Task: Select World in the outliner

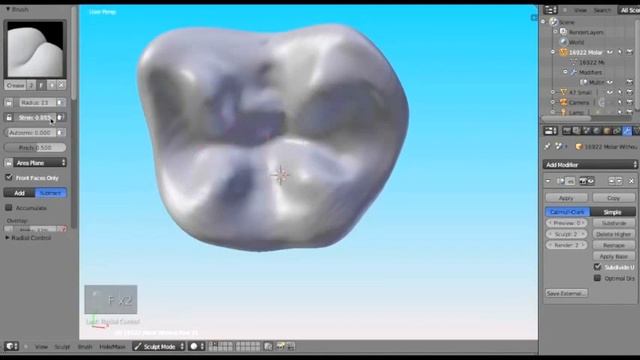Action: coord(576,42)
